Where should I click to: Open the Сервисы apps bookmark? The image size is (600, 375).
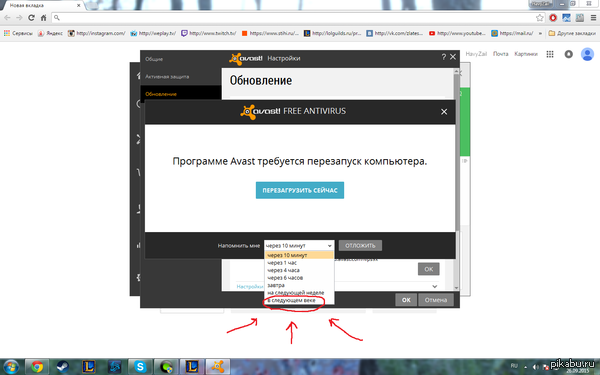[18, 33]
